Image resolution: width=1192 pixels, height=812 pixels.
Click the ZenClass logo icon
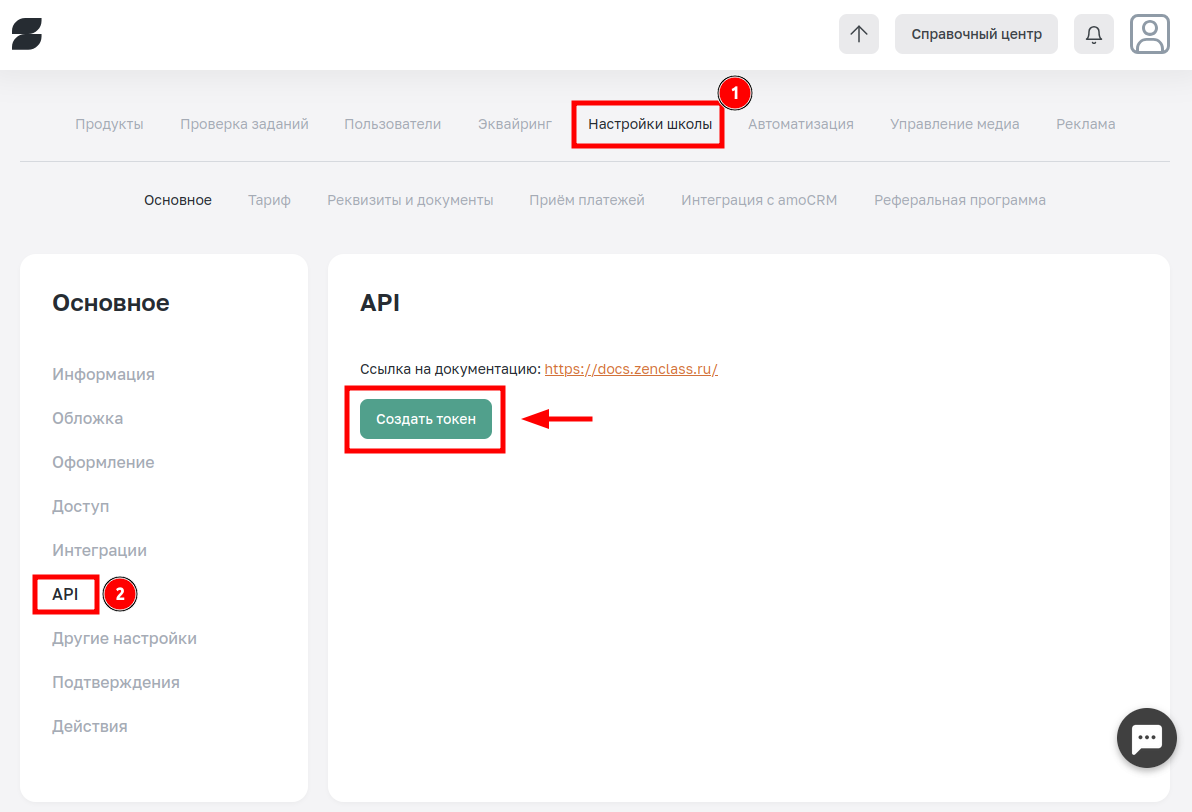(27, 34)
